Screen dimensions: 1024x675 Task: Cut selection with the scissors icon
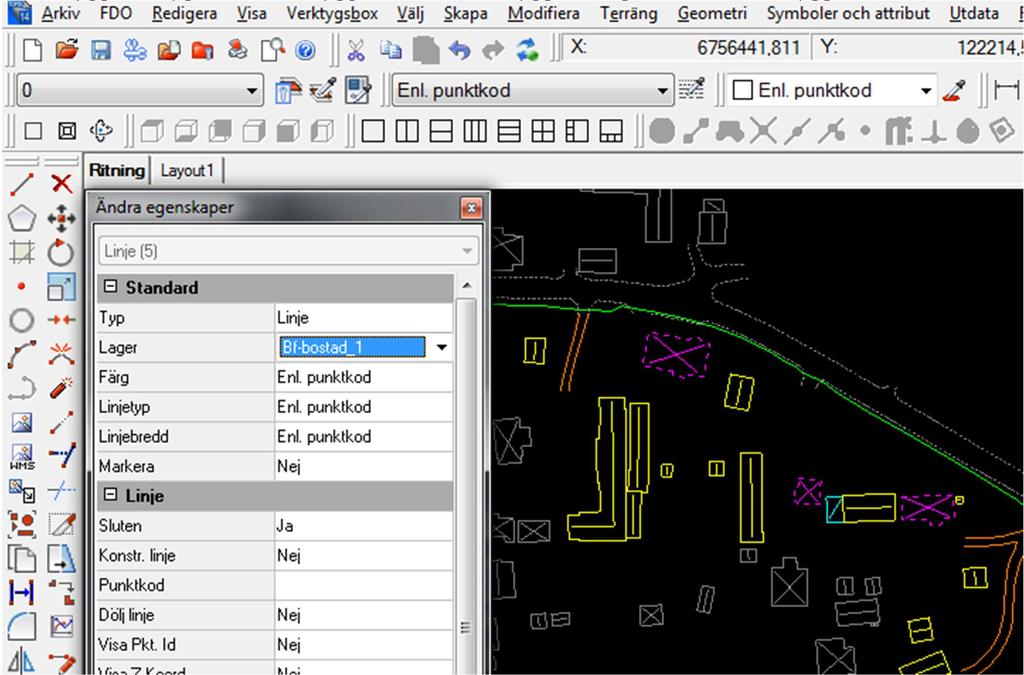(x=356, y=50)
